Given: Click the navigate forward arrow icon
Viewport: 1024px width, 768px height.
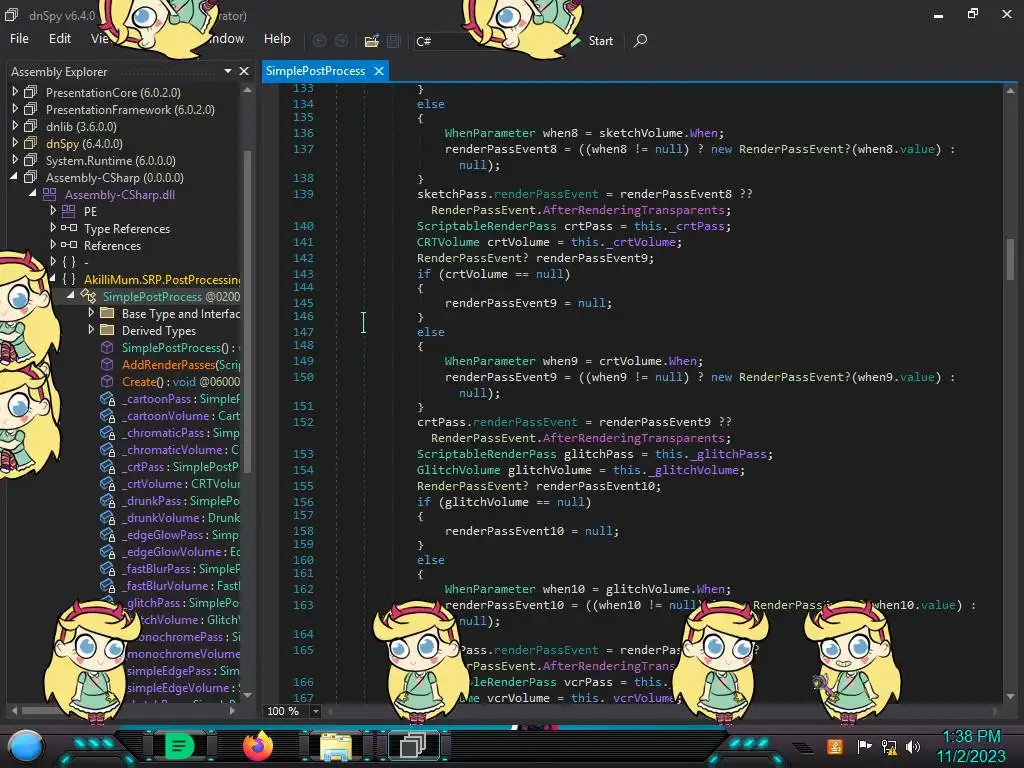Looking at the screenshot, I should (341, 41).
